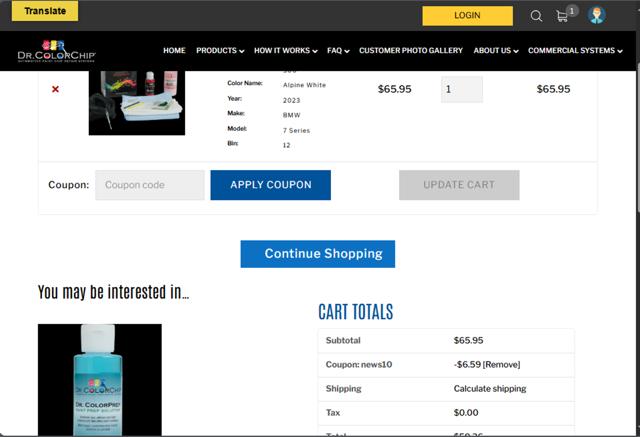Click the cart item count badge
This screenshot has width=640, height=437.
pos(572,11)
